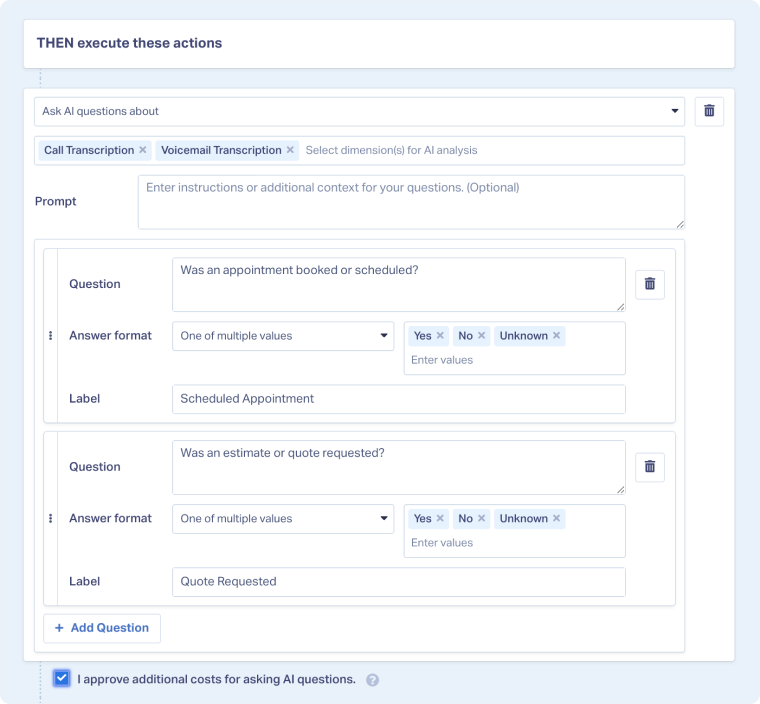Delete the estimate or quote question
Viewport: 760px width, 704px height.
point(649,467)
